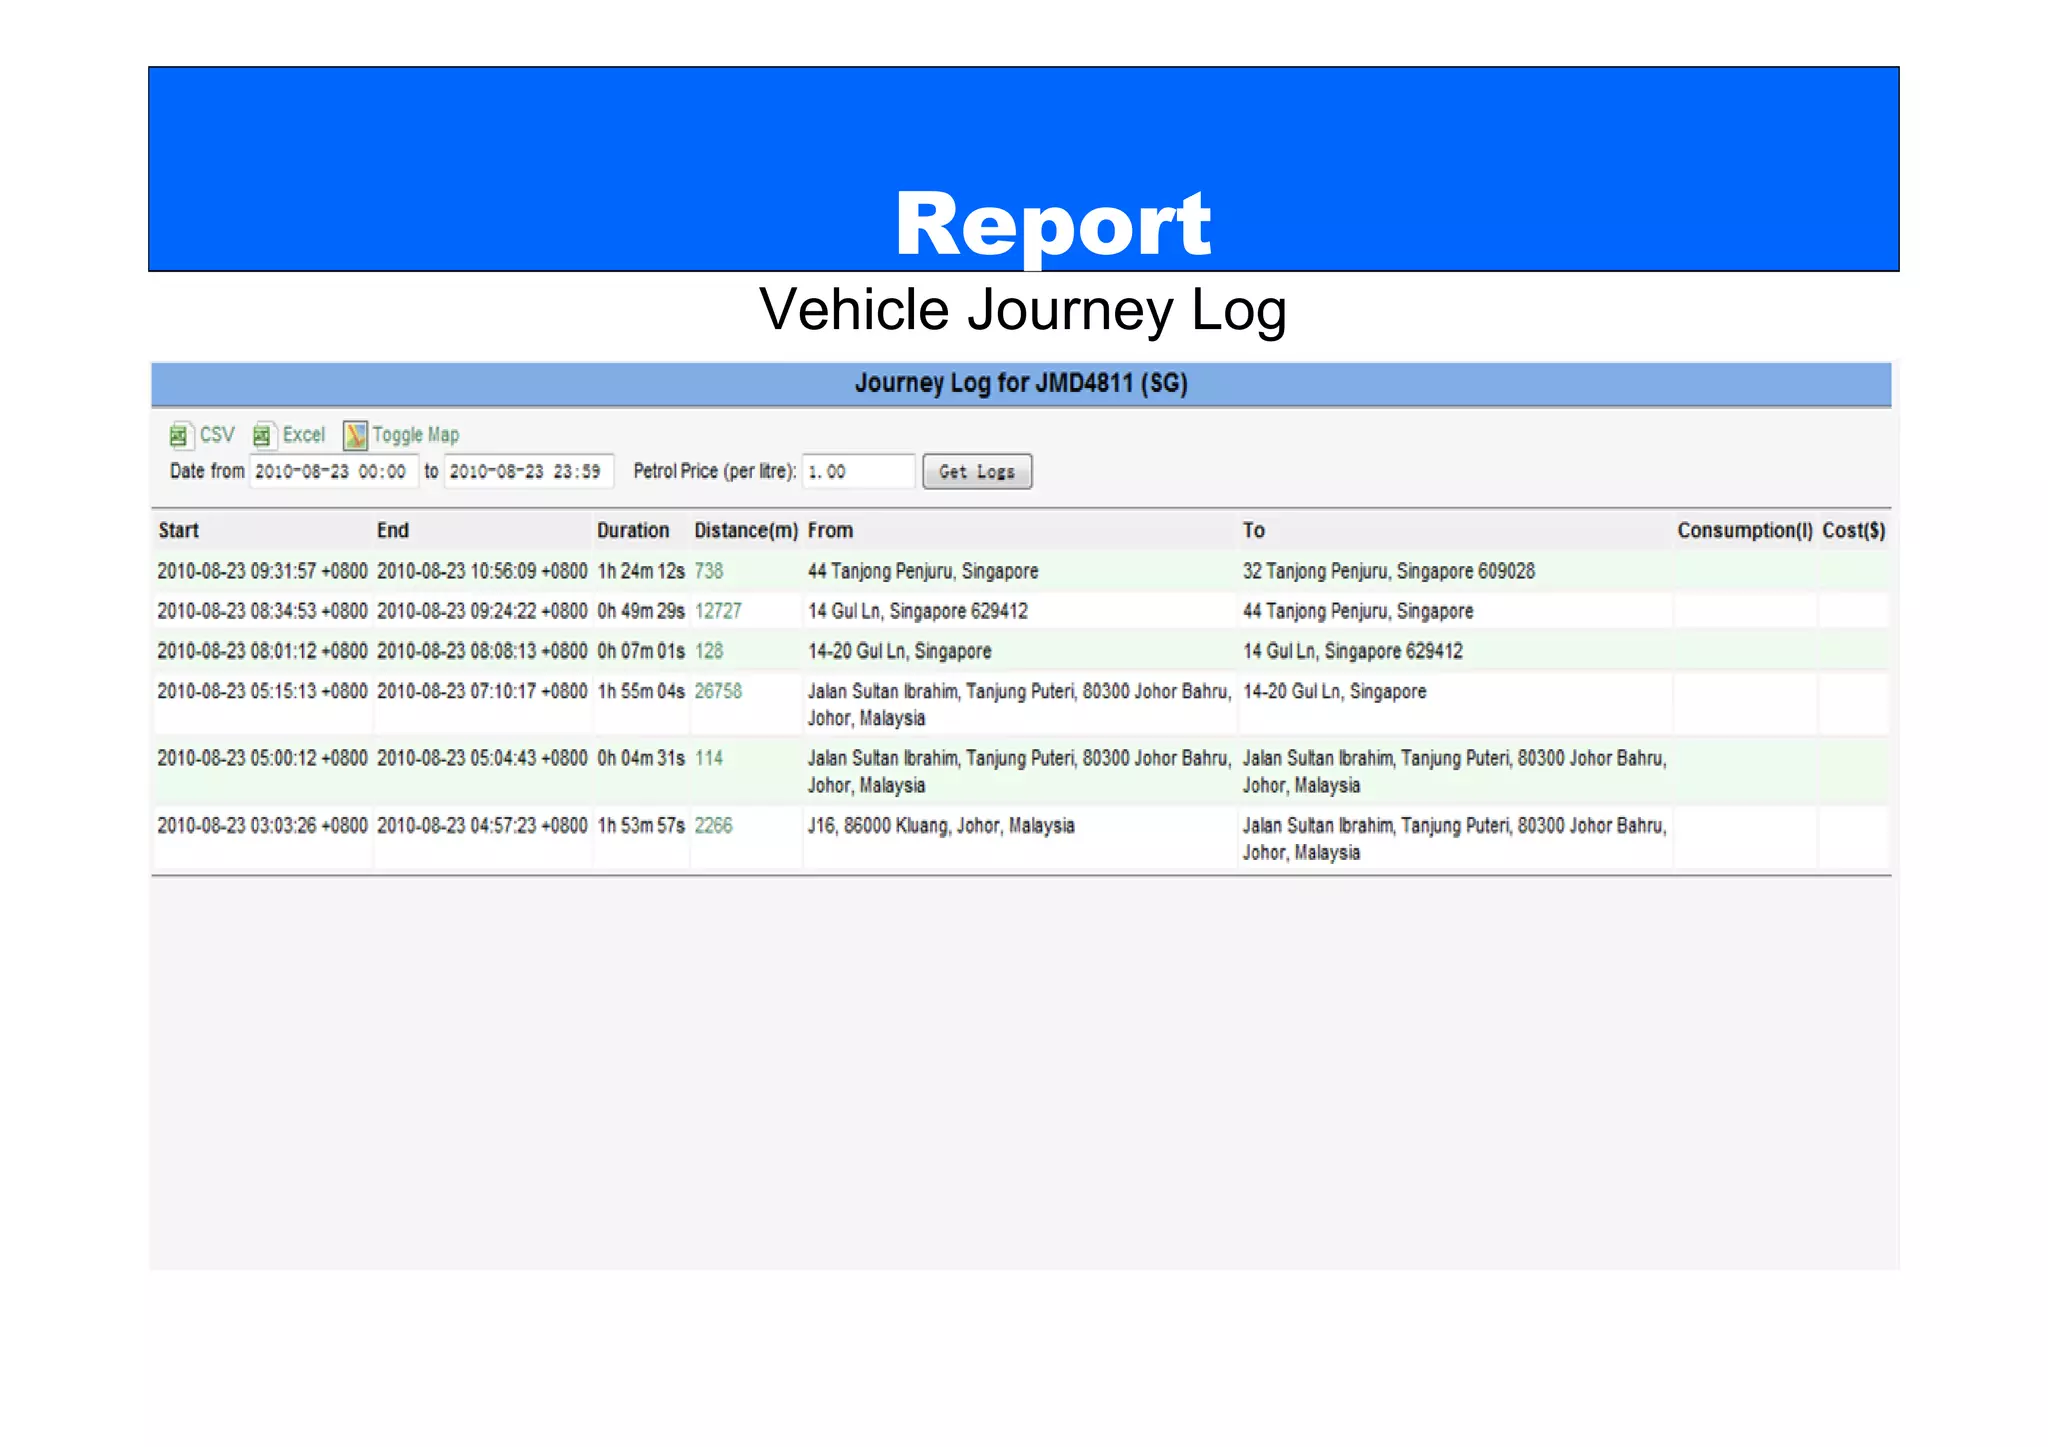2048x1447 pixels.
Task: Open the distance link 114
Action: (708, 758)
